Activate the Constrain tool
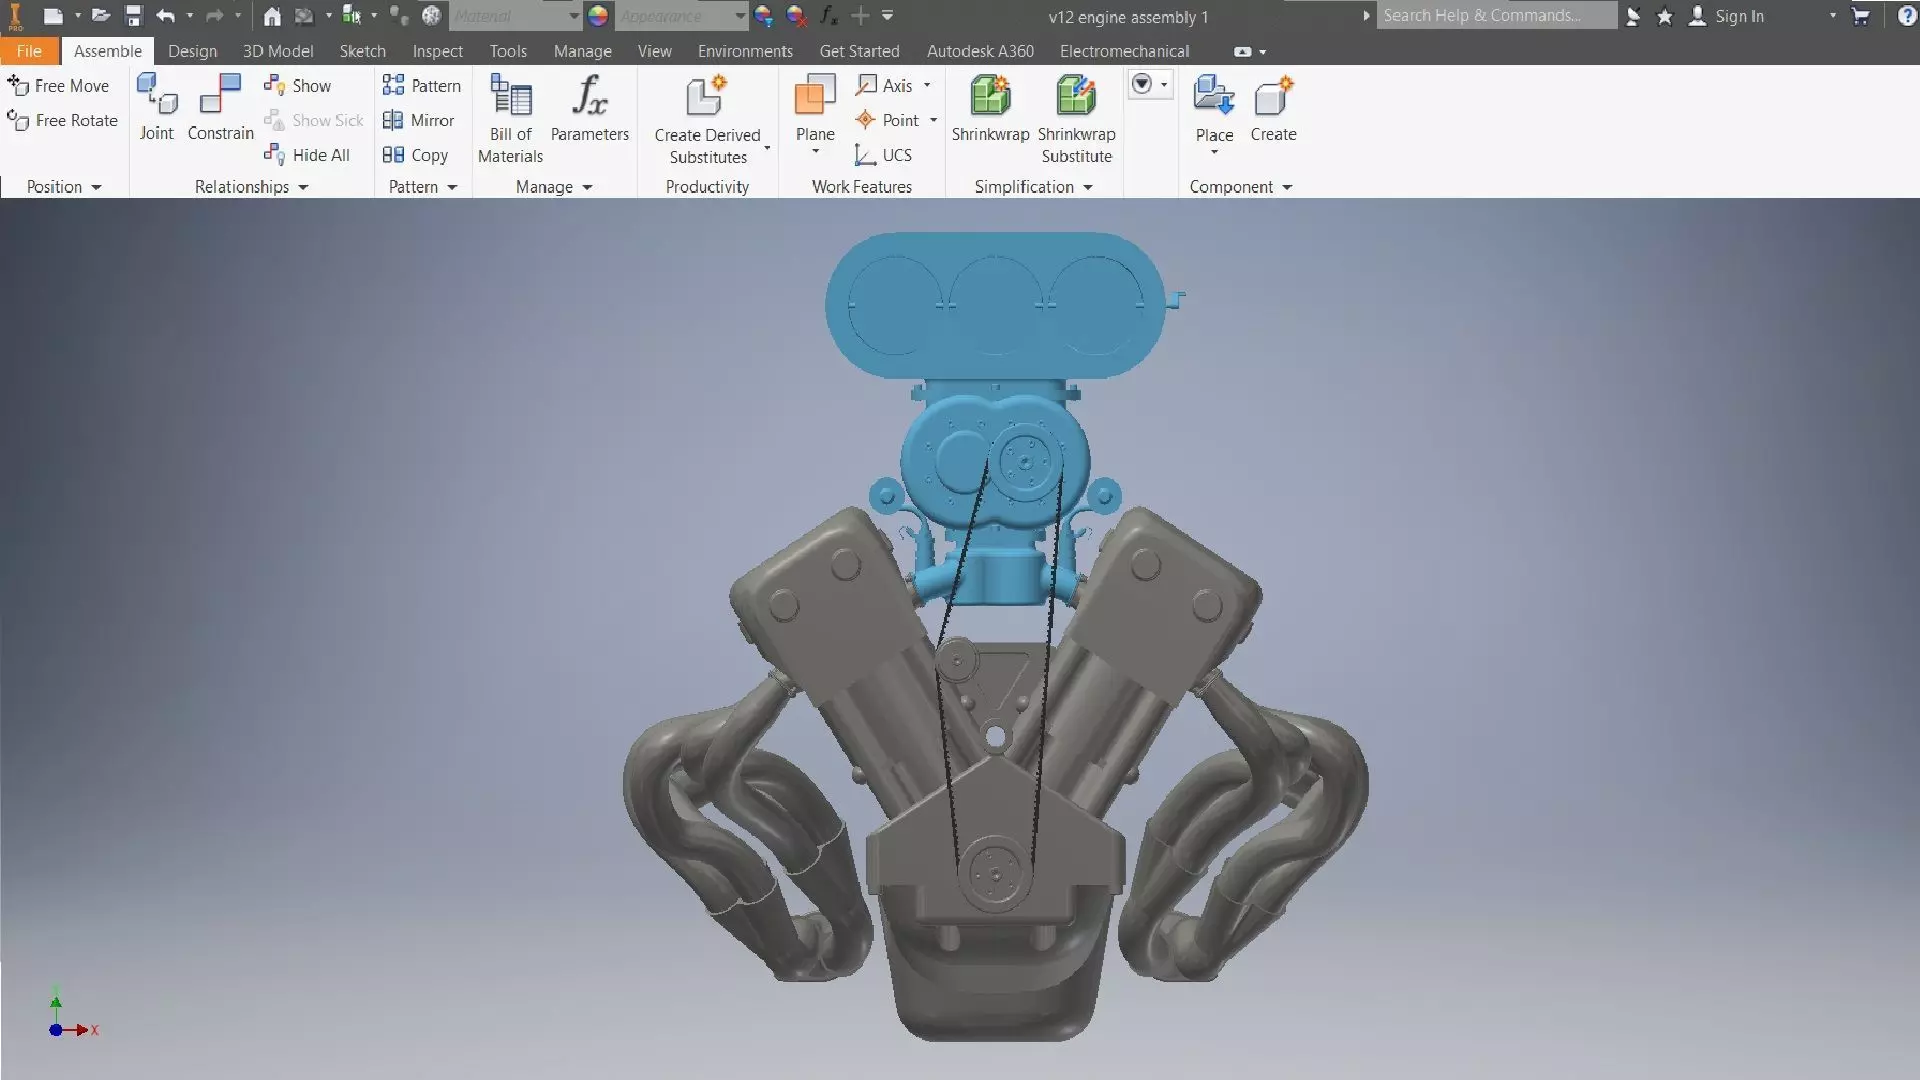 coord(221,107)
